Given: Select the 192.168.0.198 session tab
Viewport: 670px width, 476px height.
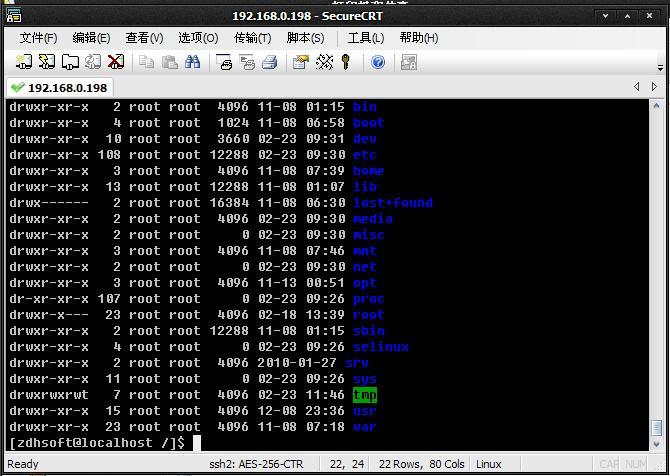Looking at the screenshot, I should click(60, 88).
